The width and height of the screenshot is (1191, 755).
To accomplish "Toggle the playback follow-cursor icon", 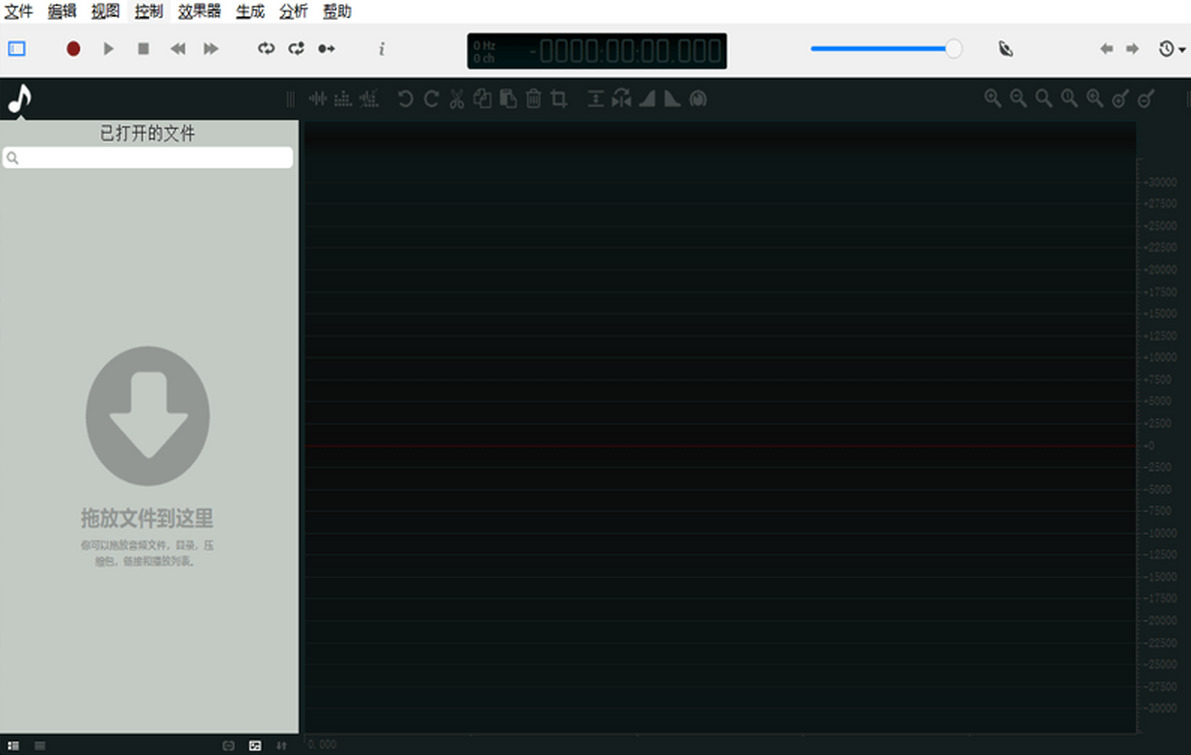I will 327,49.
